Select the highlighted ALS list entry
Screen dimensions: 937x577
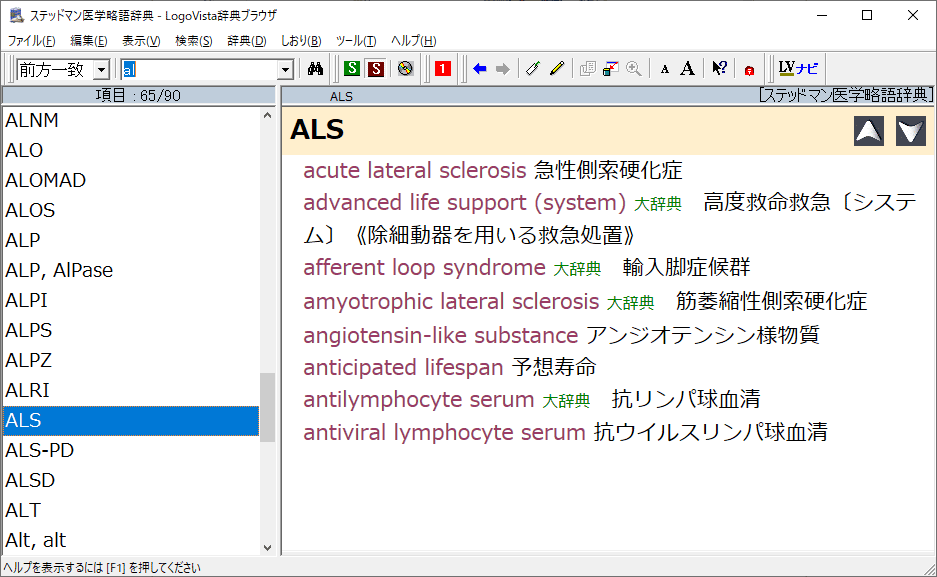pos(131,420)
